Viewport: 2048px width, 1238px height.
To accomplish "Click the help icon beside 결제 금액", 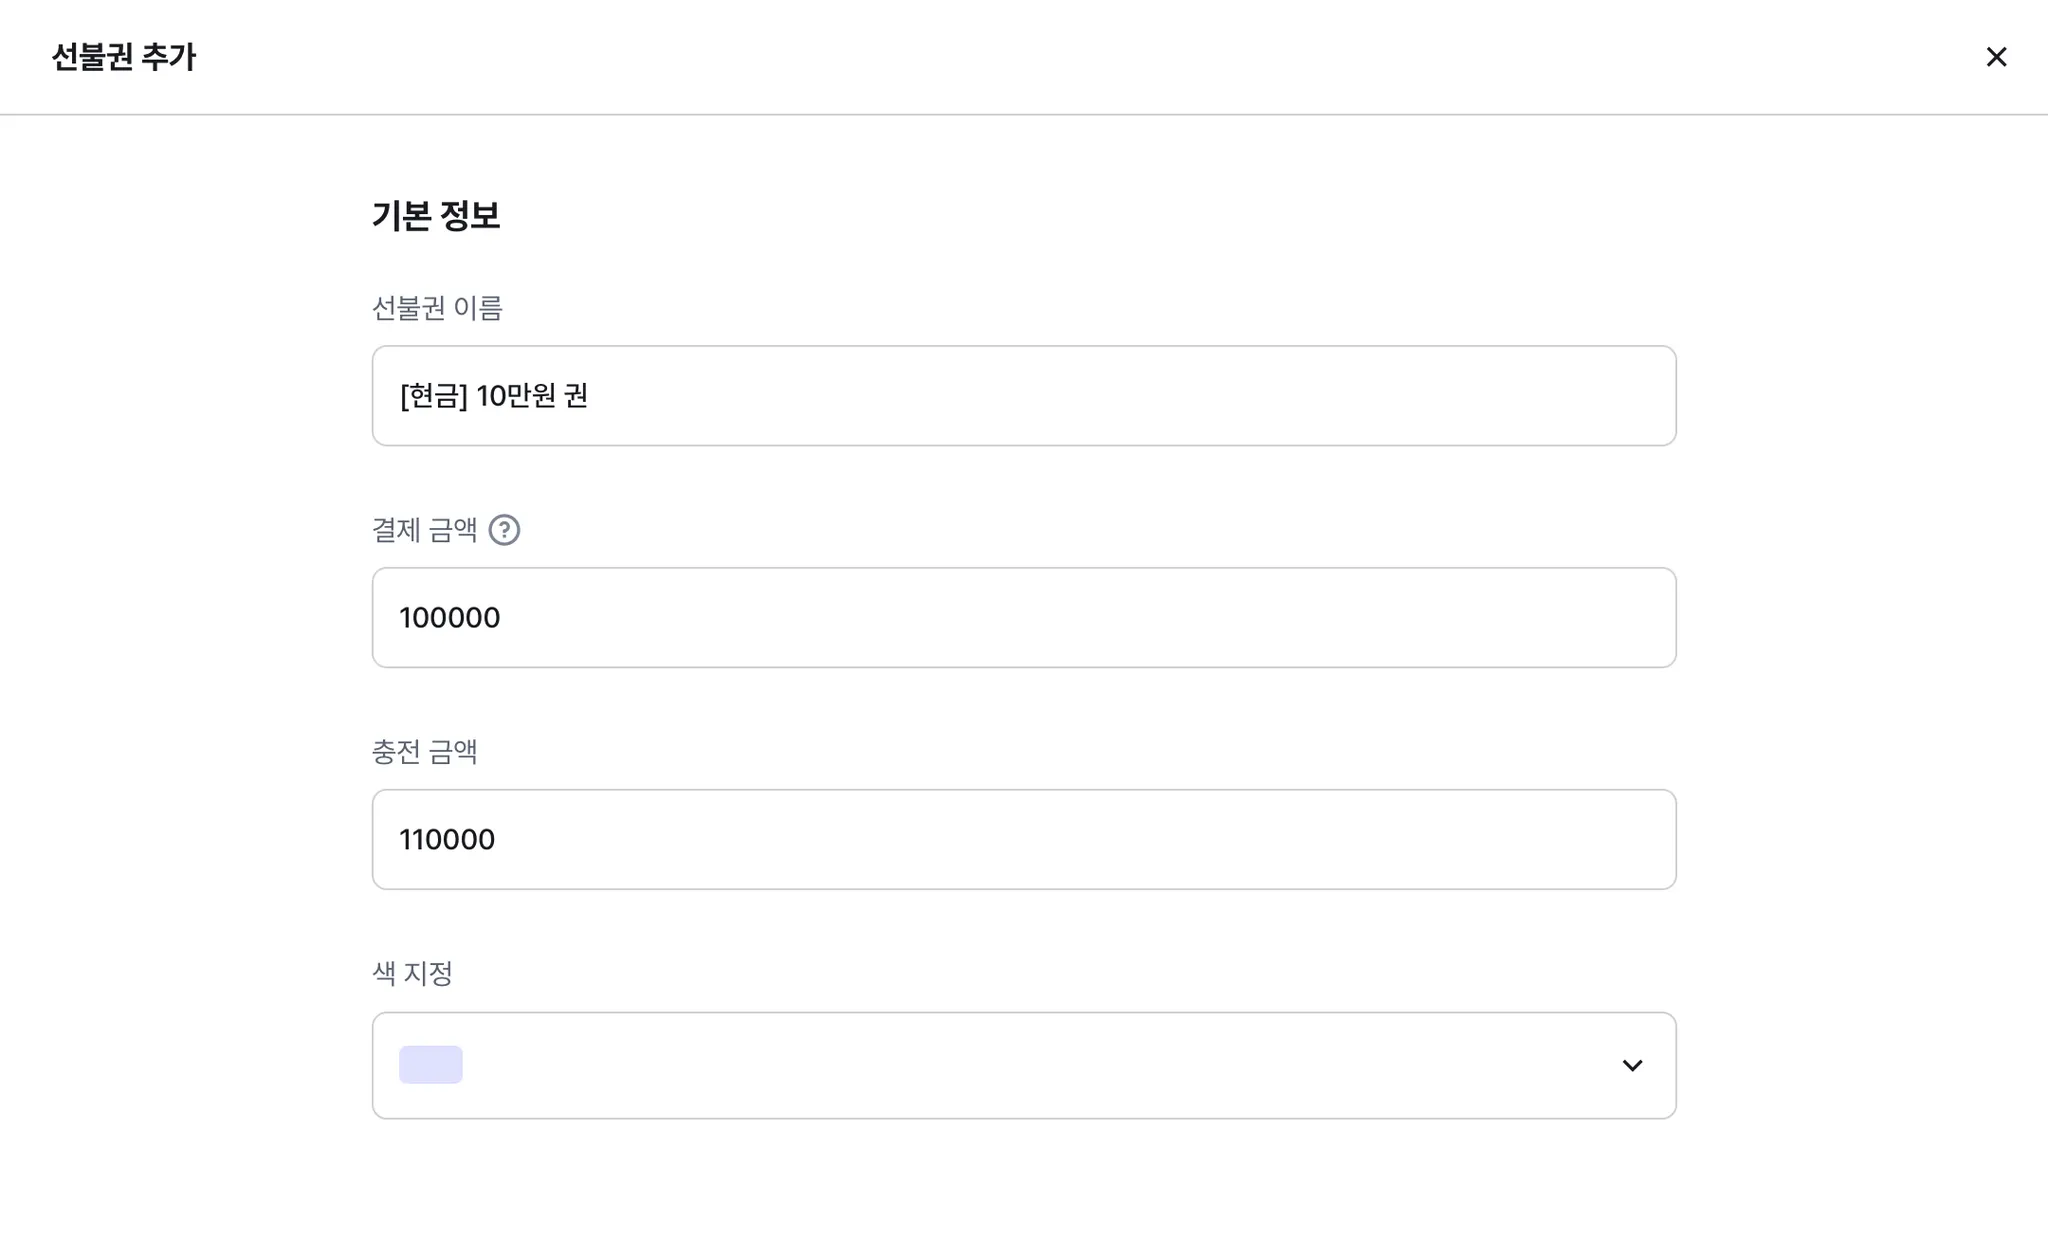I will 504,530.
